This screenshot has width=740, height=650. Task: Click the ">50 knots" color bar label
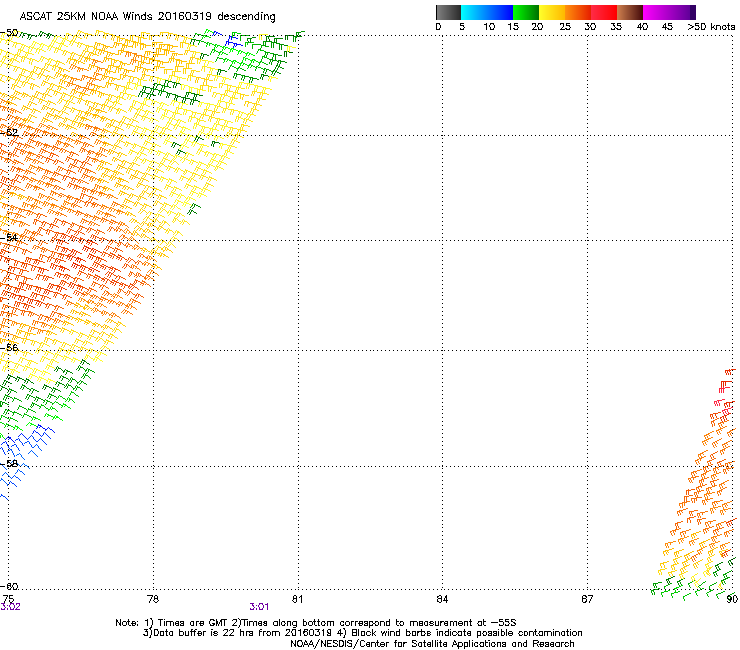tap(711, 27)
